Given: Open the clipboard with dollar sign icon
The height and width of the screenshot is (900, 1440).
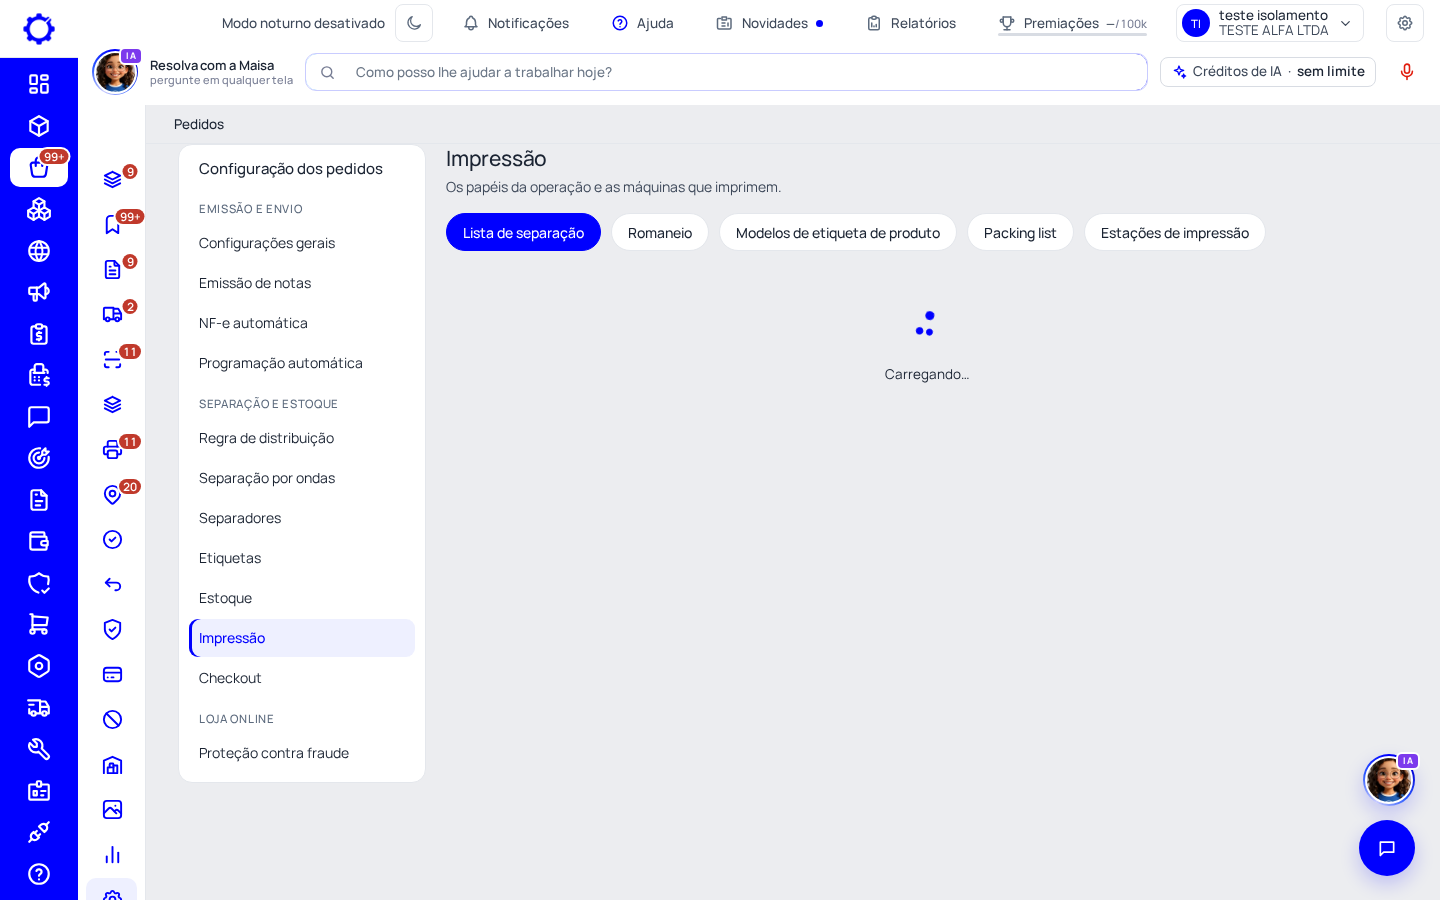Looking at the screenshot, I should 39,334.
